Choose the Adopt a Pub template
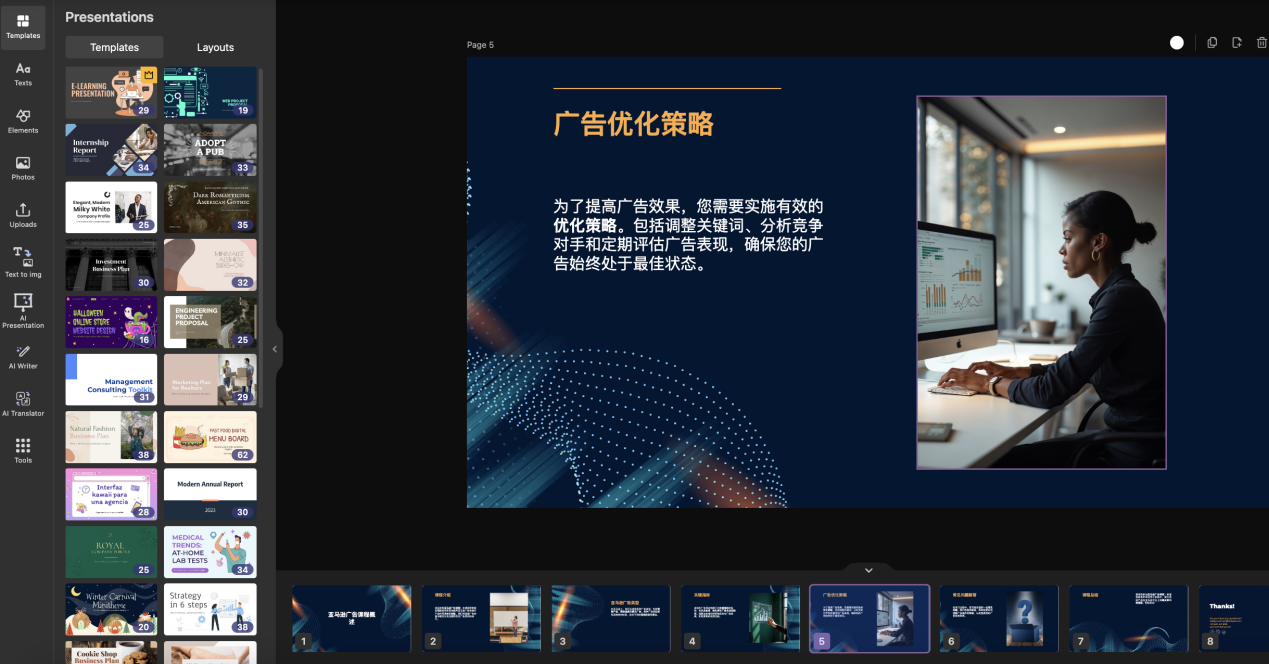This screenshot has width=1269, height=664. pos(210,149)
